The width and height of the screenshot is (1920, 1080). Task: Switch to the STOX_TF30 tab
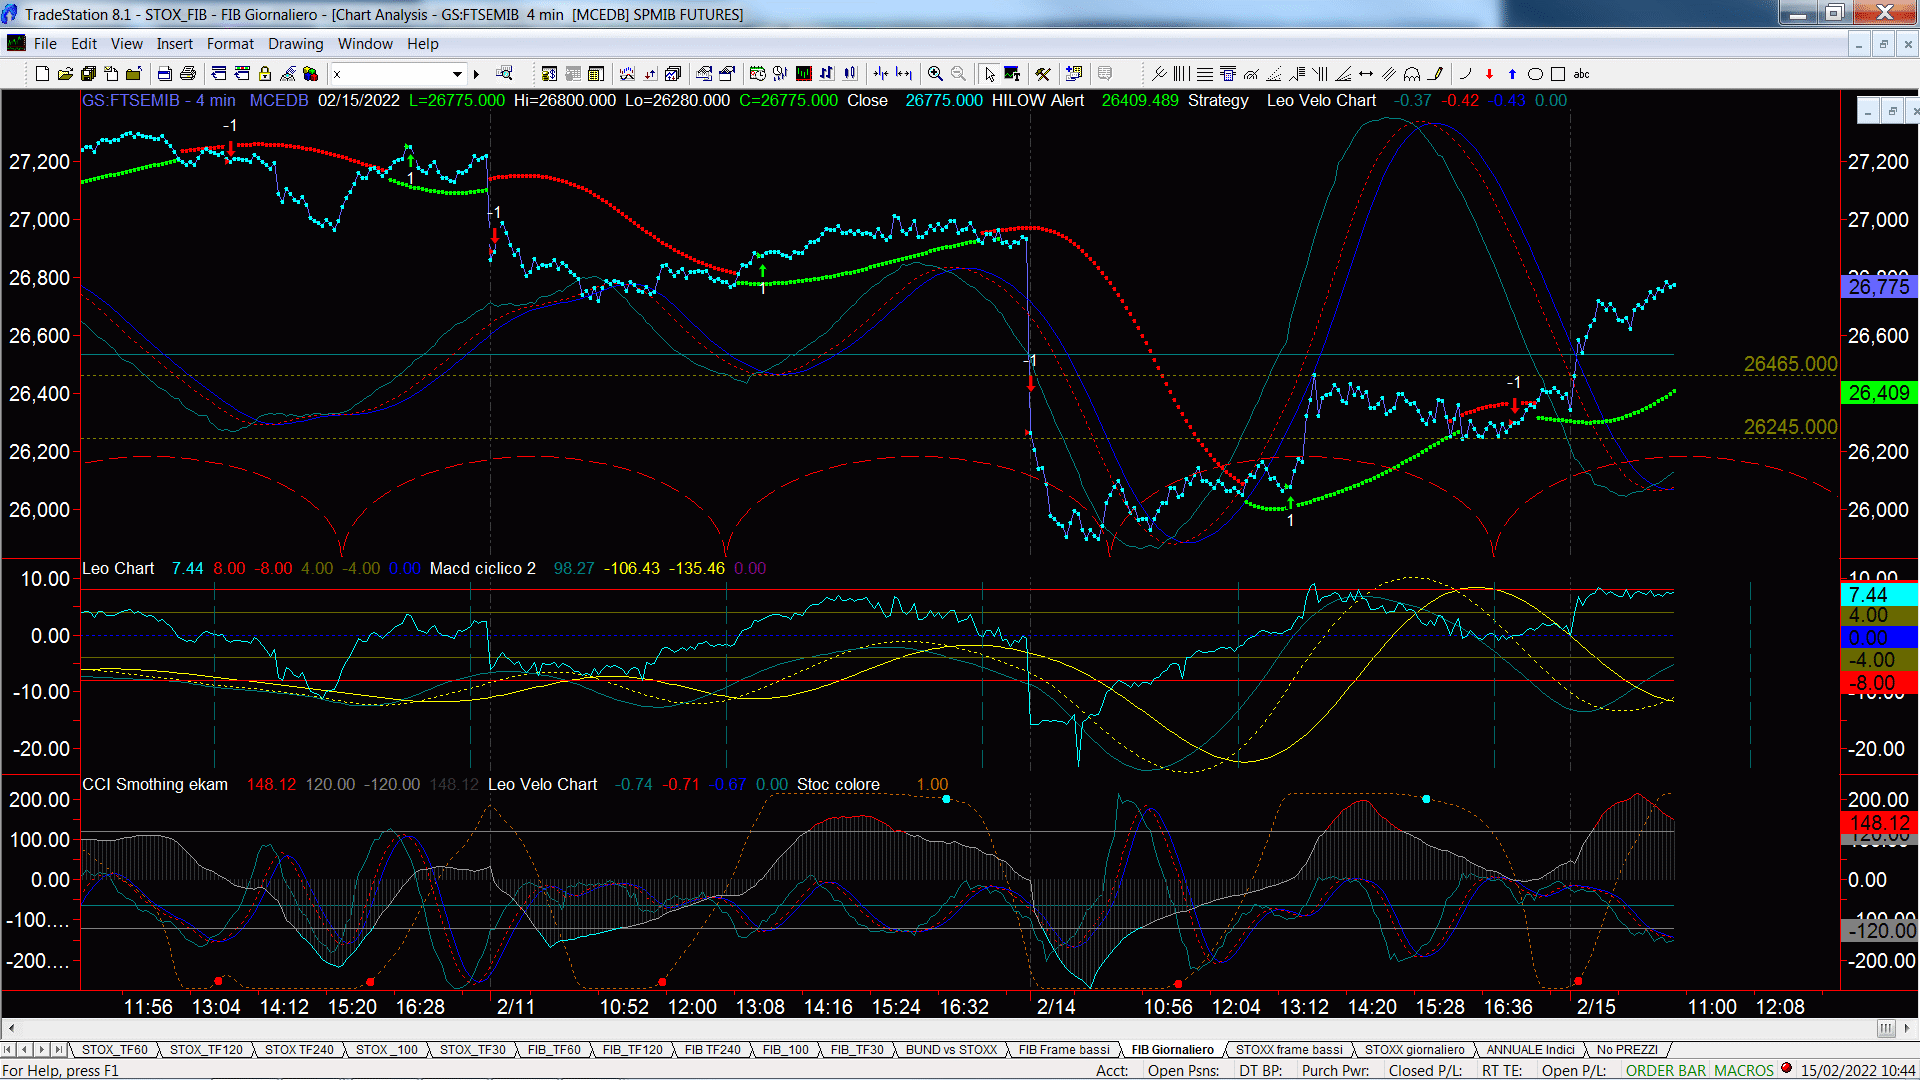tap(472, 1049)
